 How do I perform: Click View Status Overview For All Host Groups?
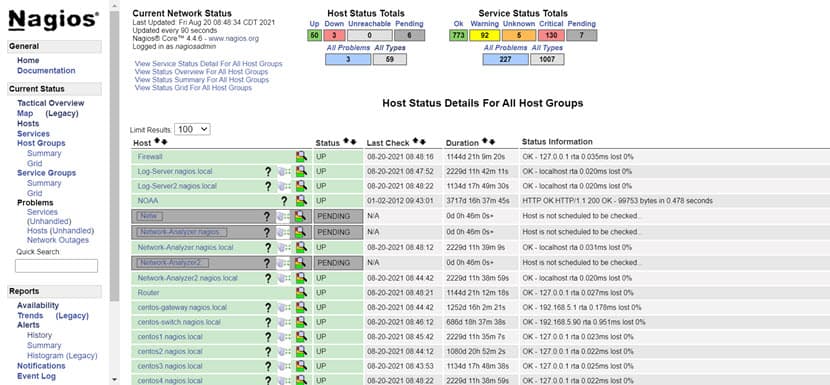point(201,71)
